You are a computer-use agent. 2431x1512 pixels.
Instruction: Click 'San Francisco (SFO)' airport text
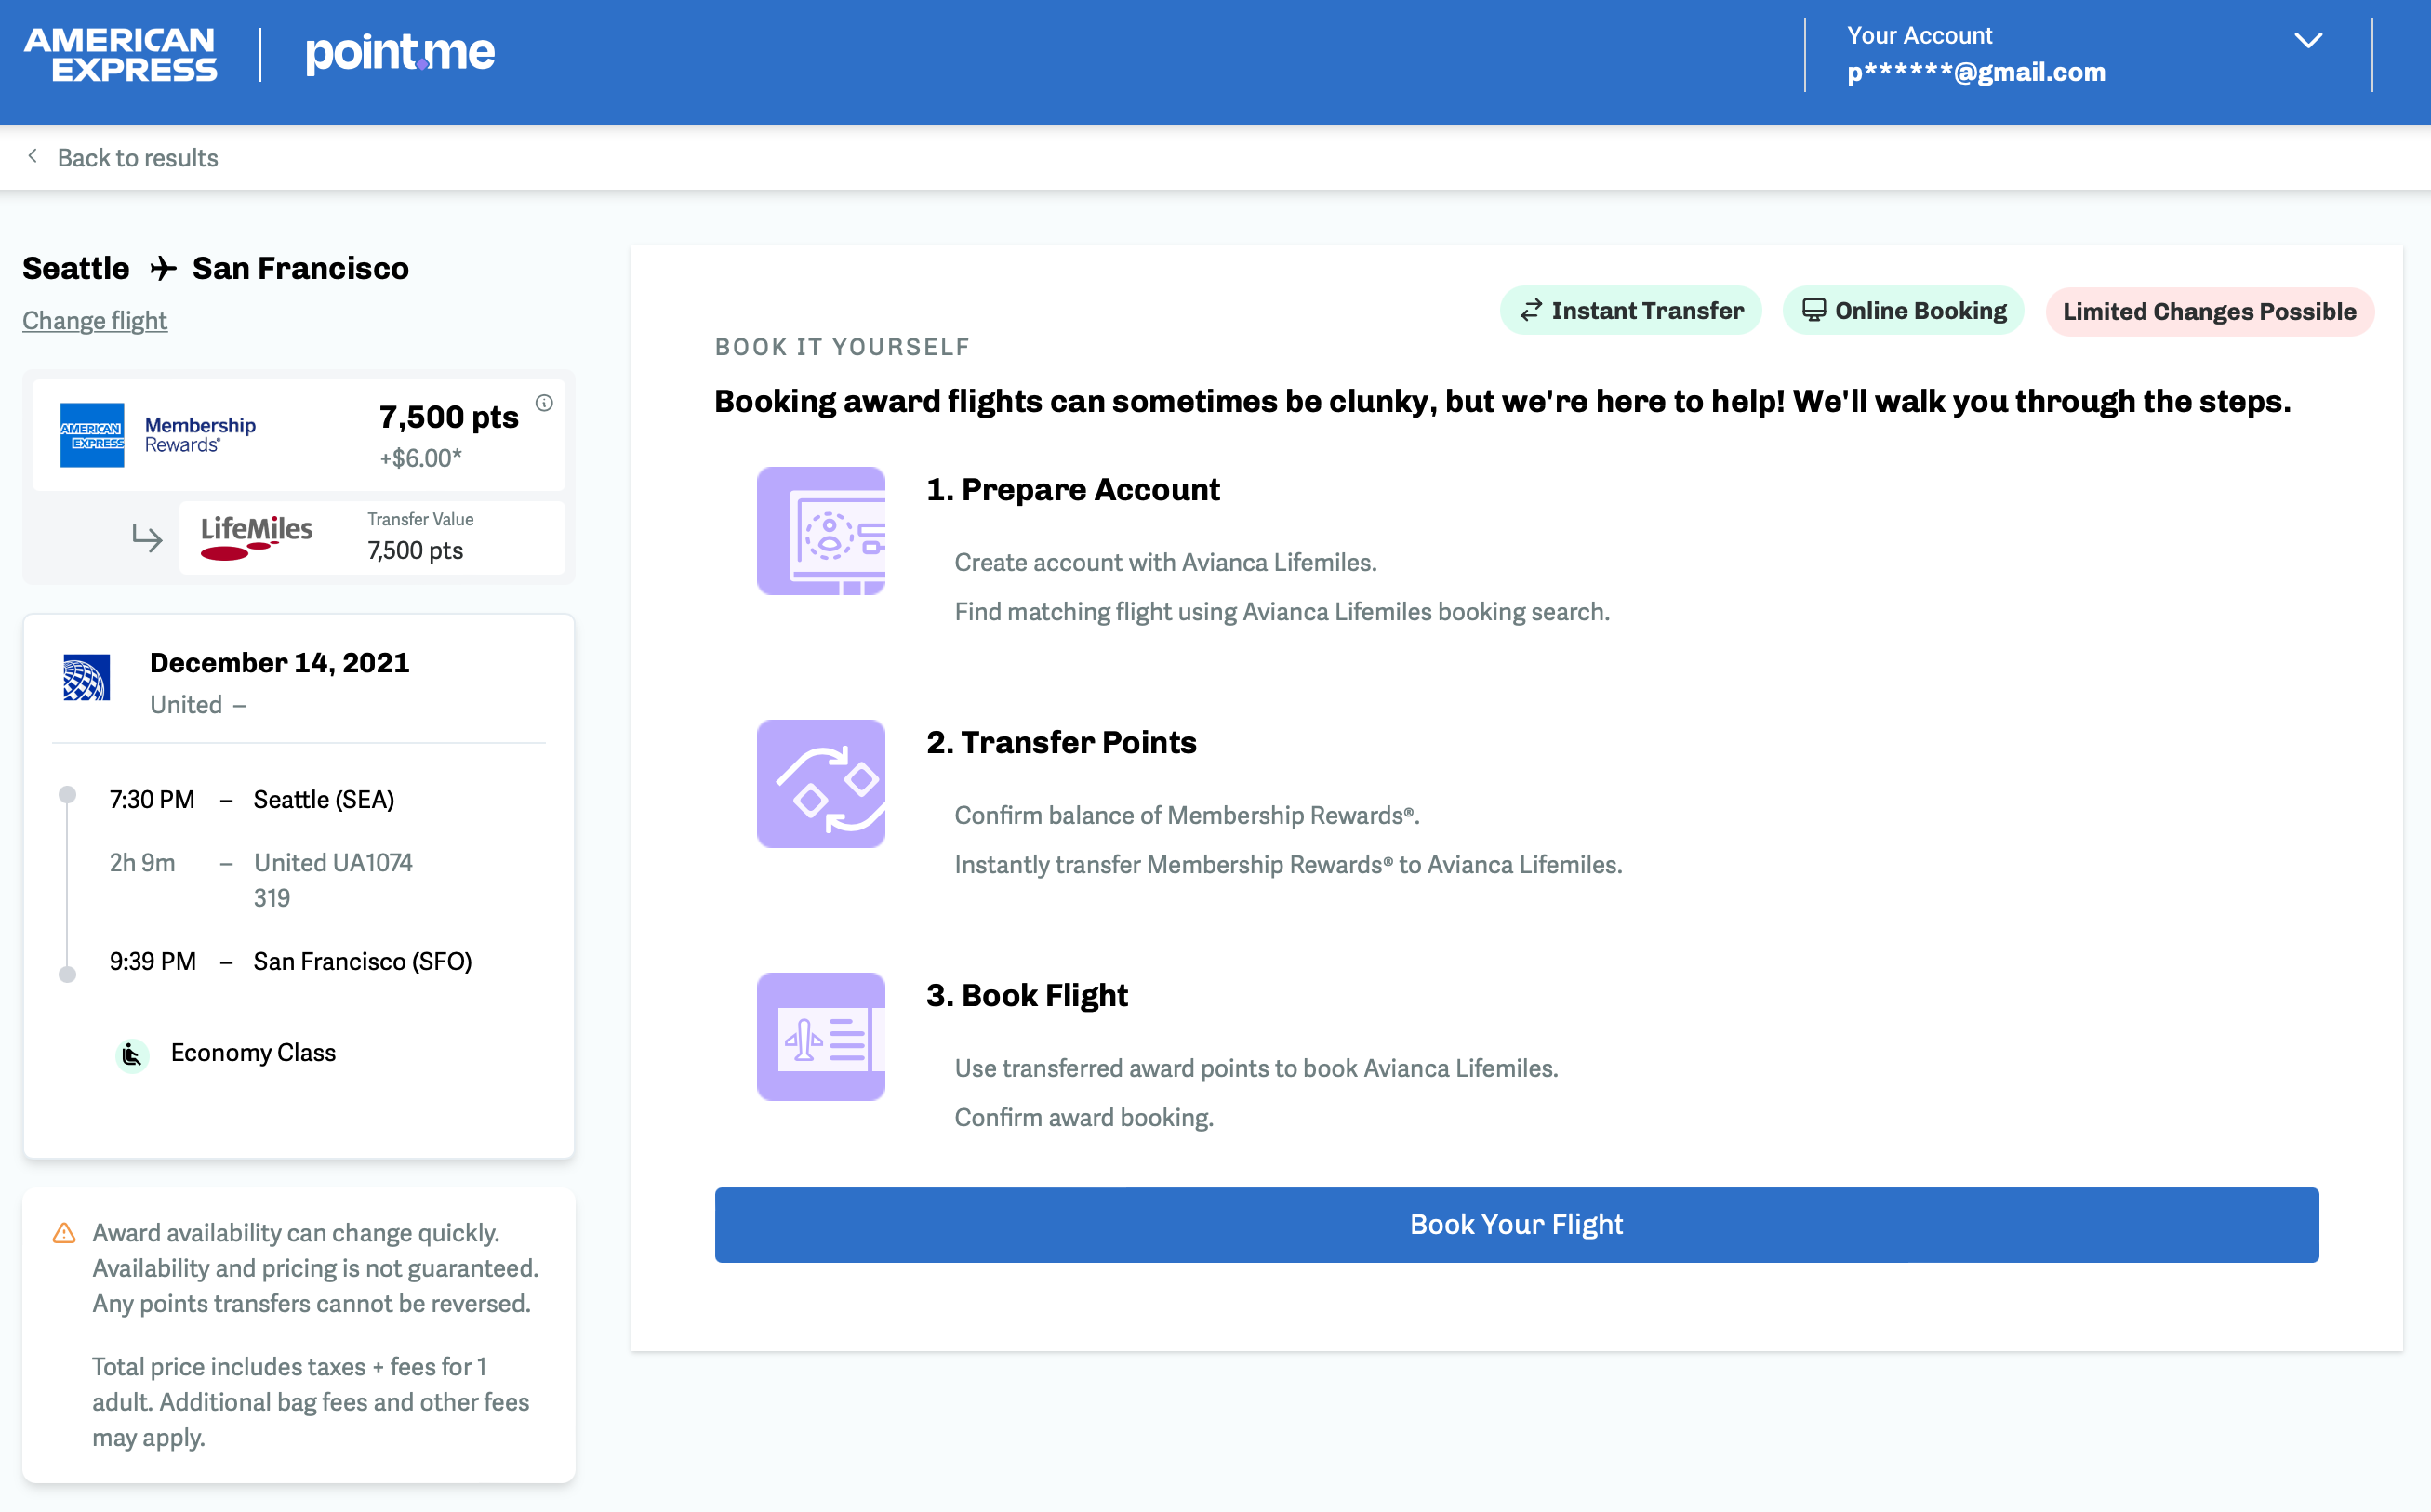point(363,962)
